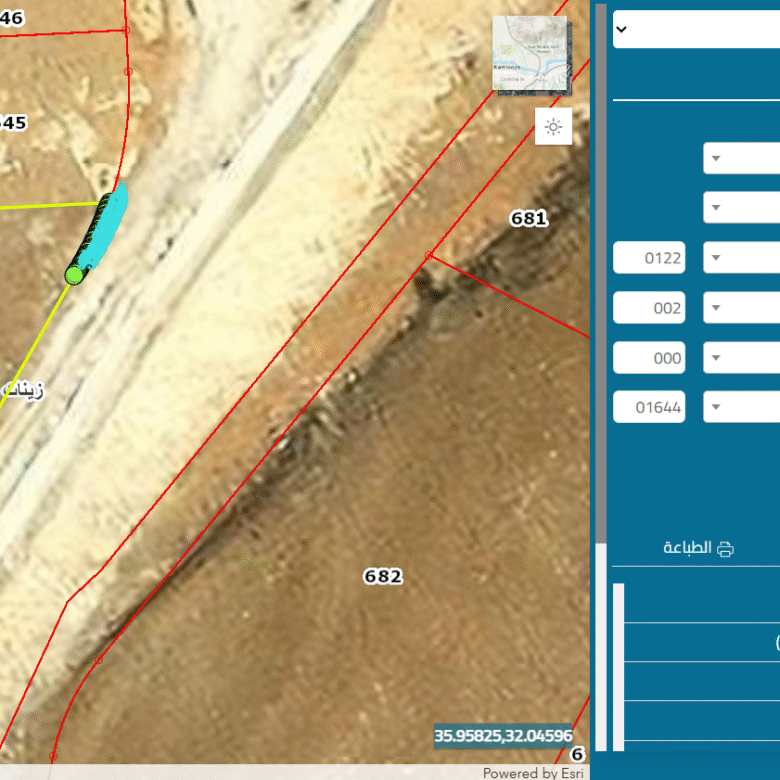Open the dropdown next to 002 field

(x=716, y=308)
